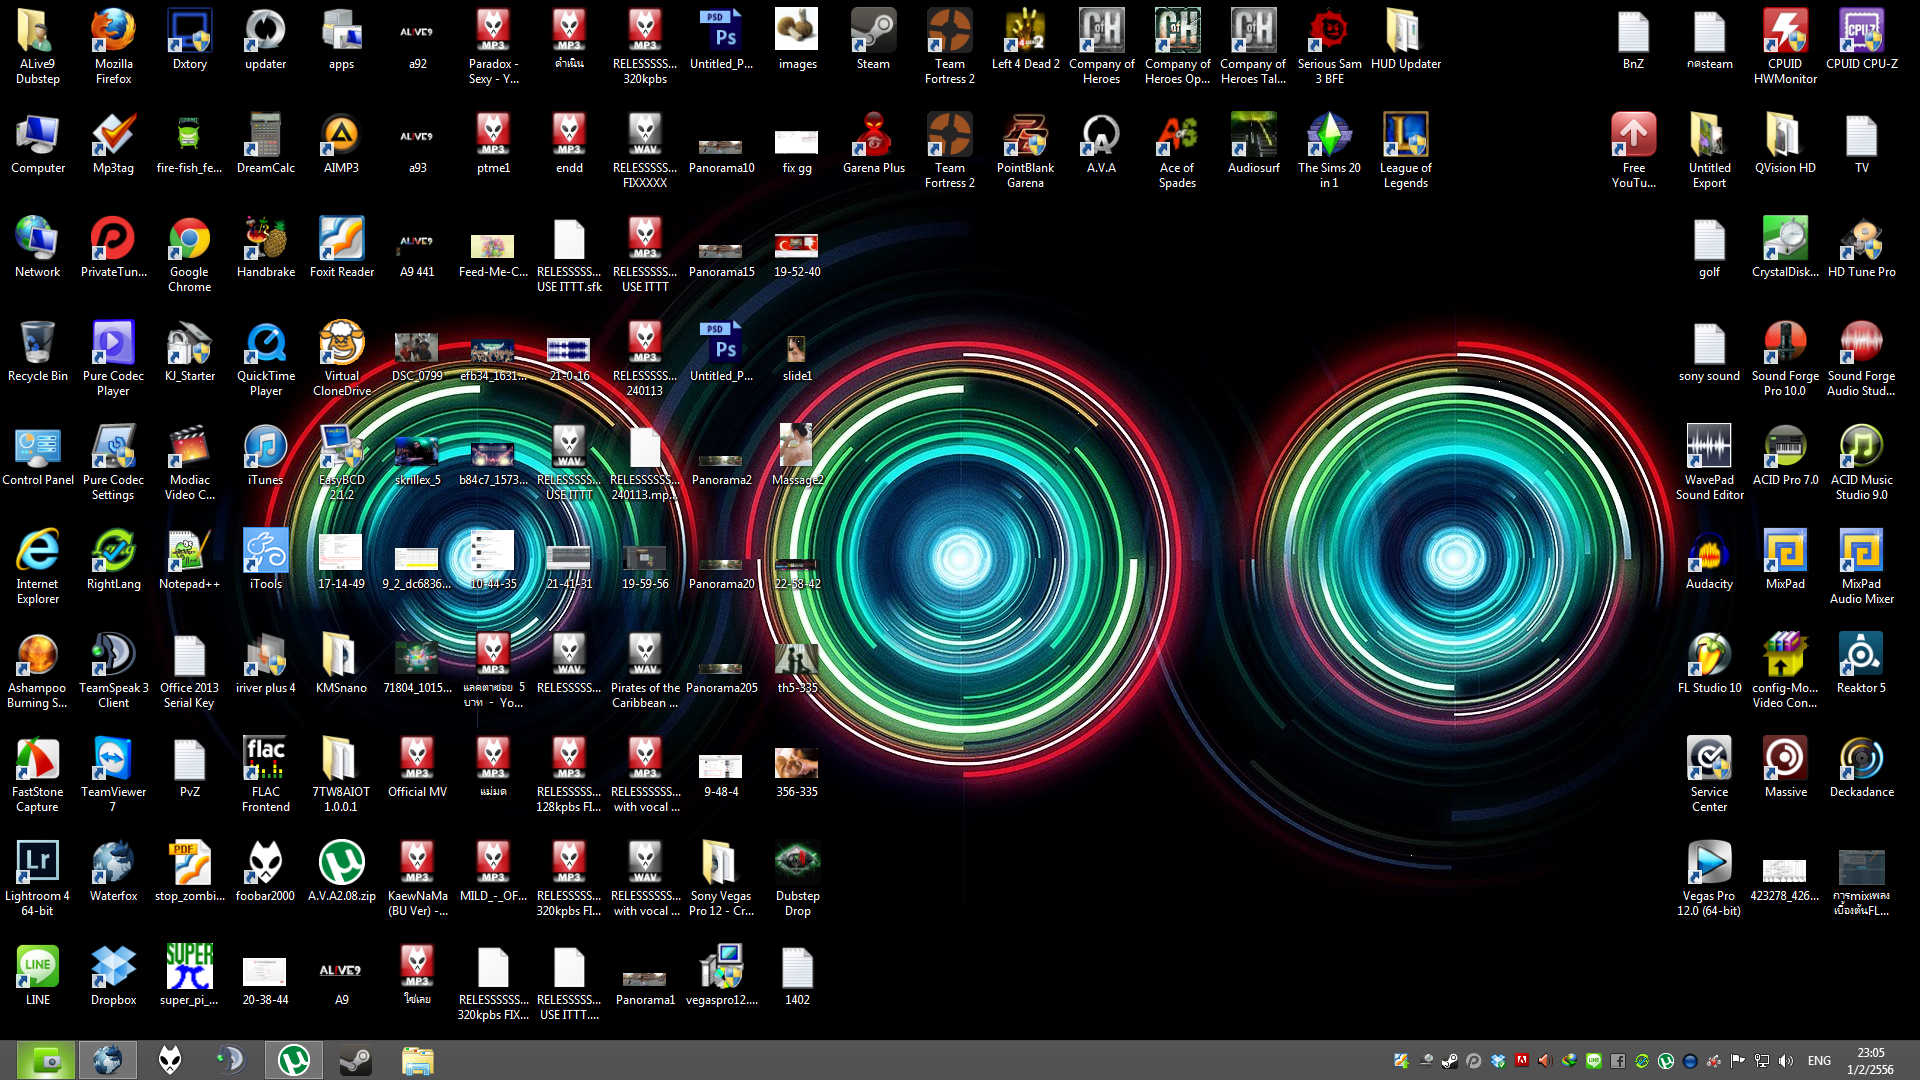Open the taskbar clock showing 23:05
Screen dimensions: 1920x1080
pos(1870,1061)
